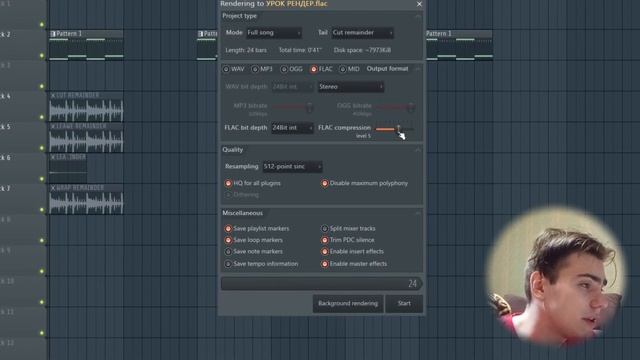Click the Total time 0'41" readout
The image size is (640, 360).
(300, 50)
